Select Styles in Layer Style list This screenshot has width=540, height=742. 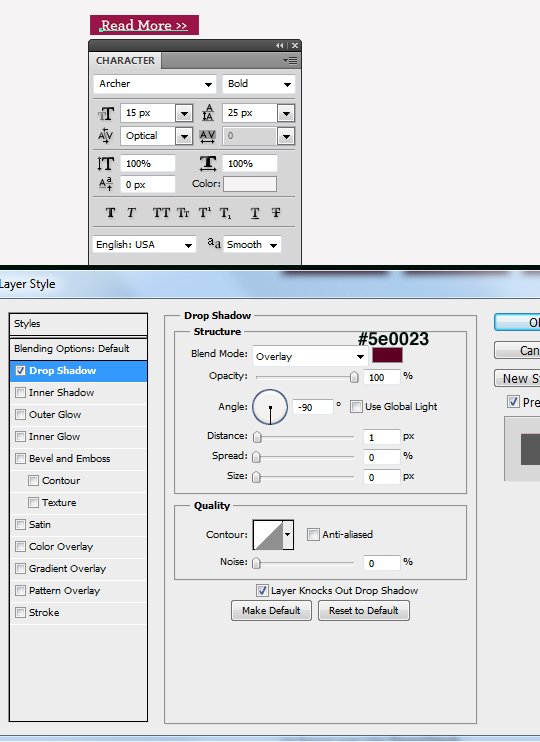[79, 324]
